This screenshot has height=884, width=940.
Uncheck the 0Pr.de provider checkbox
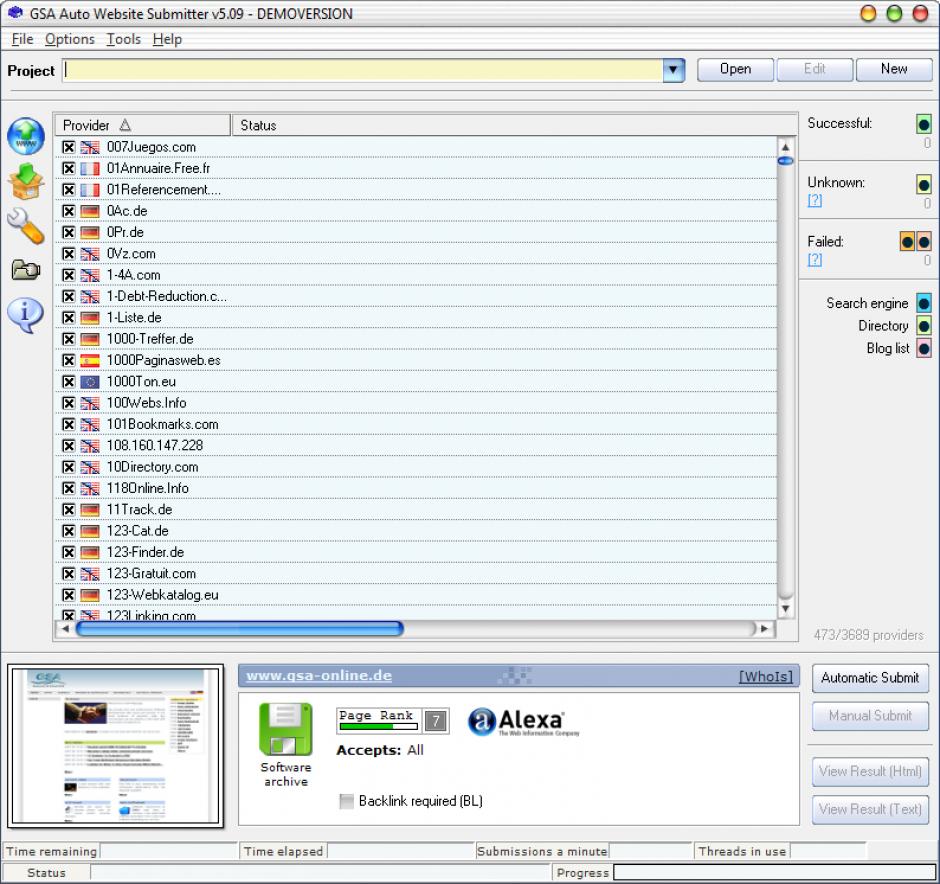(x=69, y=233)
